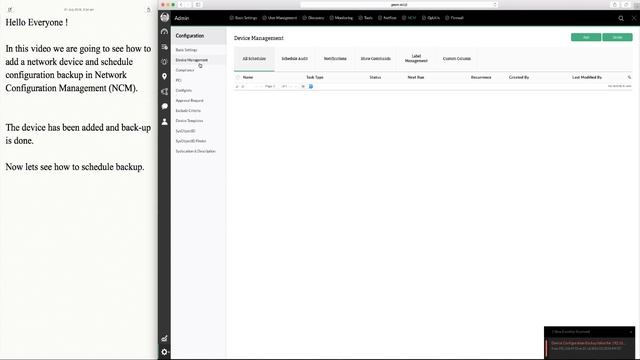The width and height of the screenshot is (640, 360).
Task: Open Discovery in top menu
Action: tap(313, 18)
